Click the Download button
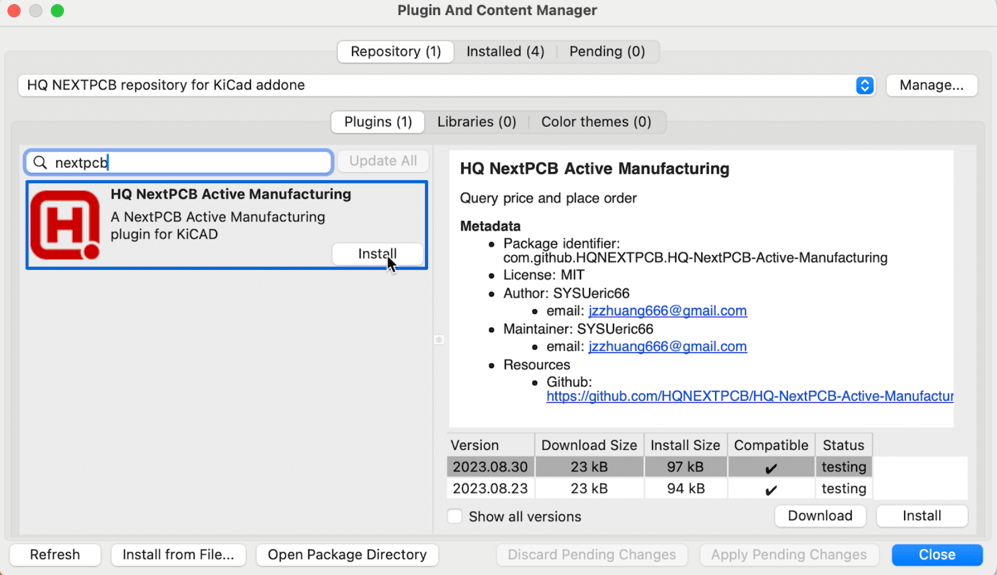Viewport: 997px width, 575px height. [x=820, y=516]
